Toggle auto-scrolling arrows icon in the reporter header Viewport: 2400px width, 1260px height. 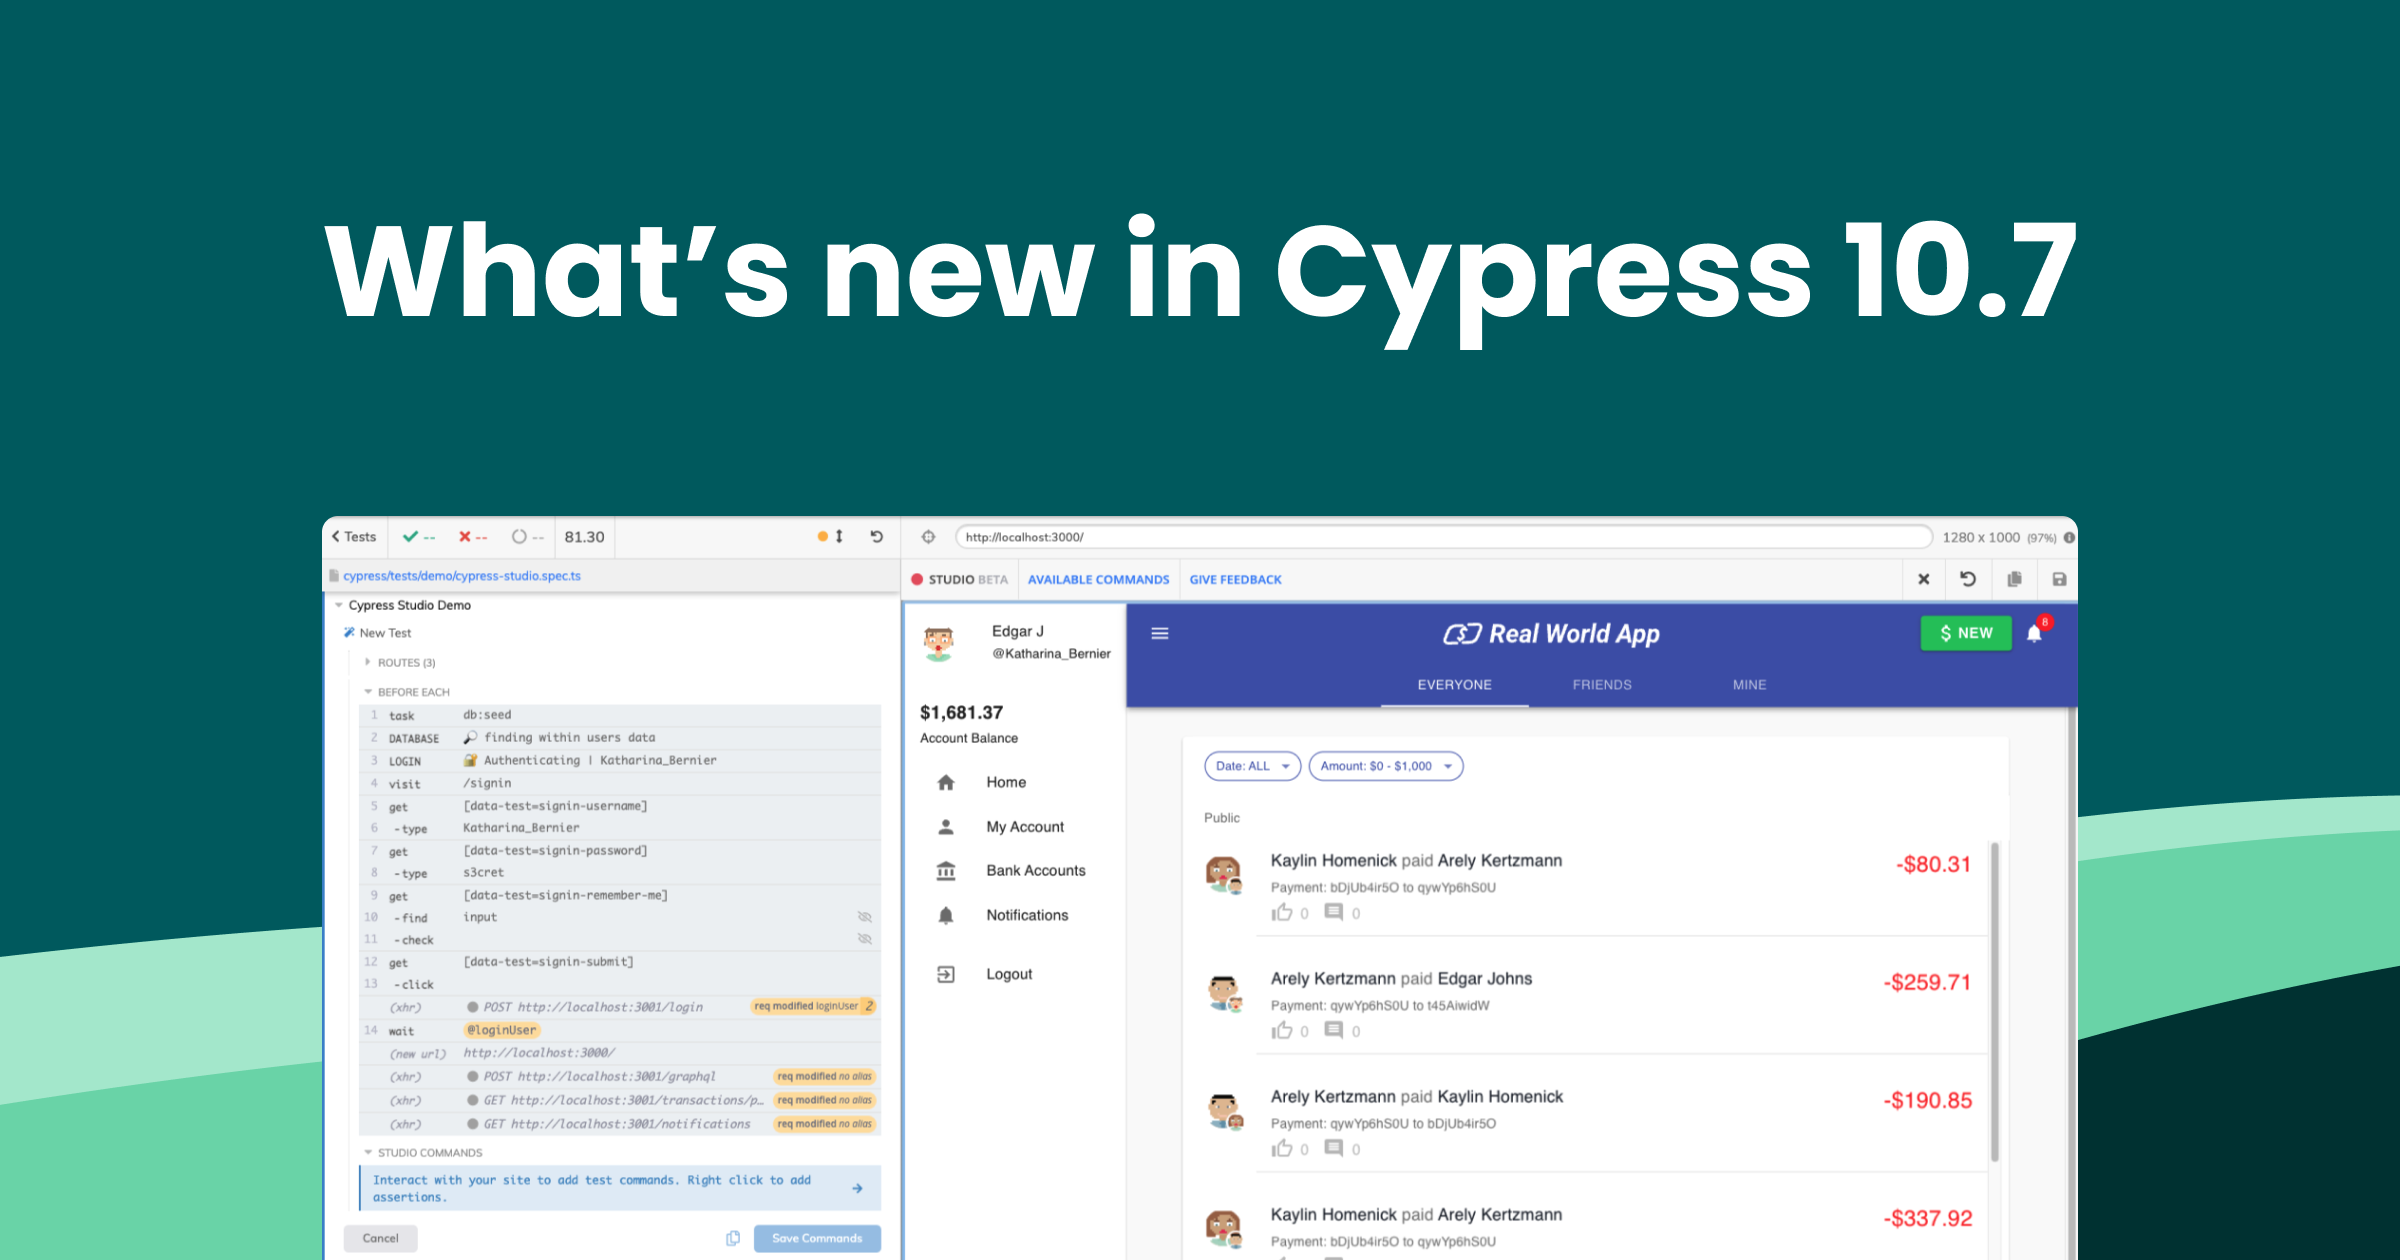click(x=839, y=537)
